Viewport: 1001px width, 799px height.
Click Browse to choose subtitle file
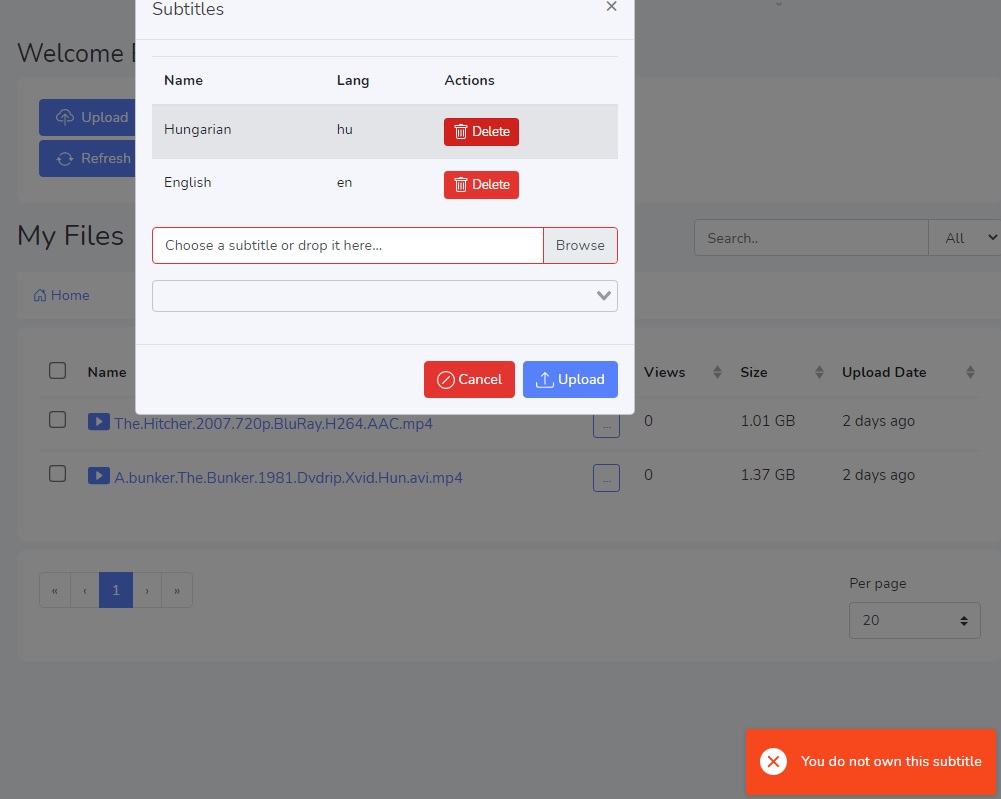[x=580, y=245]
